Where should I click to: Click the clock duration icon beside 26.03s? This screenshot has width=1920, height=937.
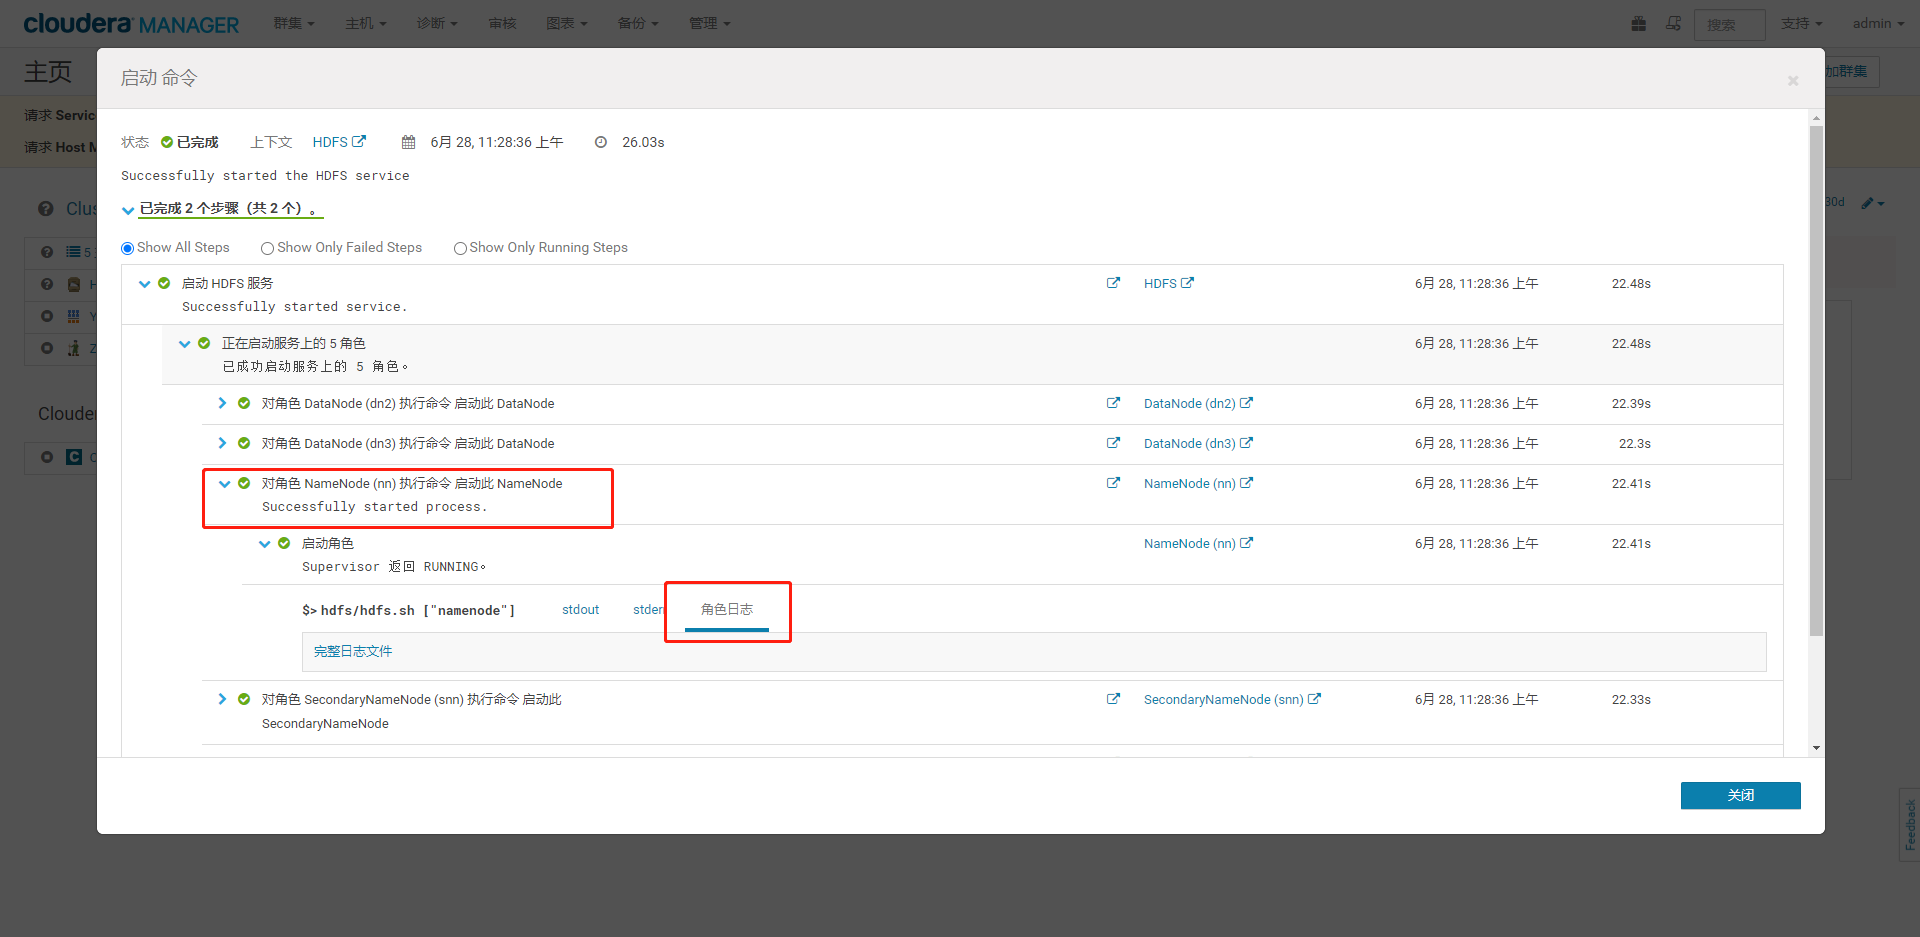pyautogui.click(x=601, y=142)
